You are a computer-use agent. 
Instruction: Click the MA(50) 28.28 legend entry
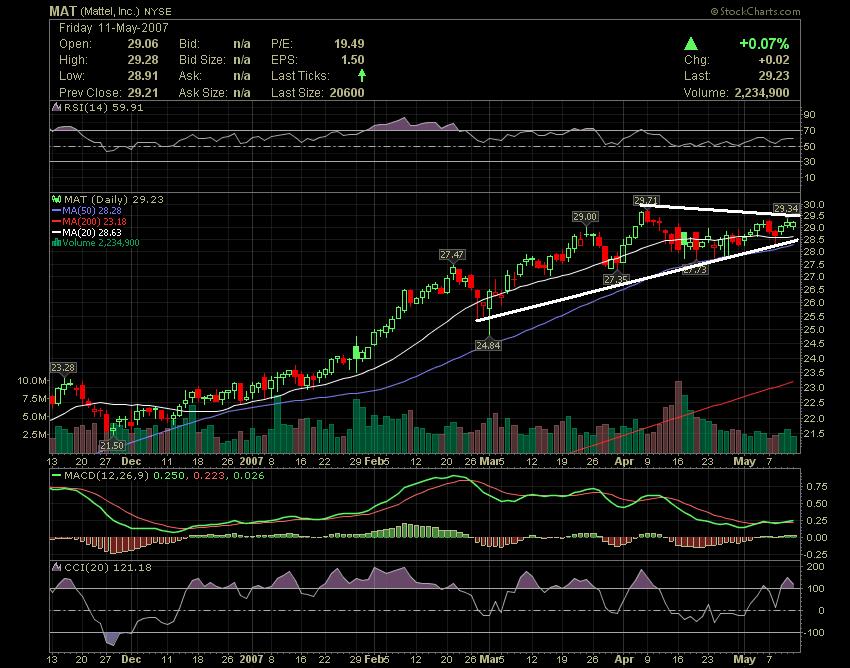click(x=92, y=210)
